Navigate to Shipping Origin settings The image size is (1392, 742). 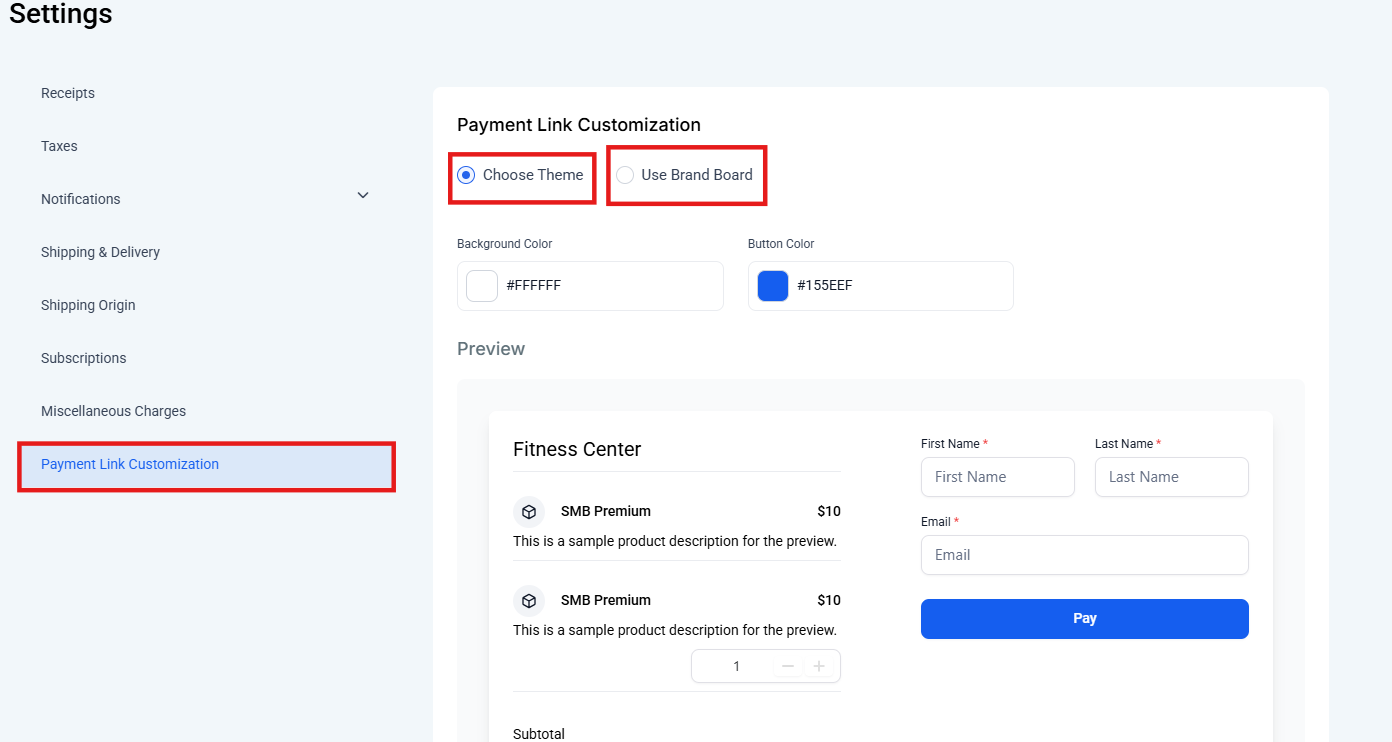88,305
